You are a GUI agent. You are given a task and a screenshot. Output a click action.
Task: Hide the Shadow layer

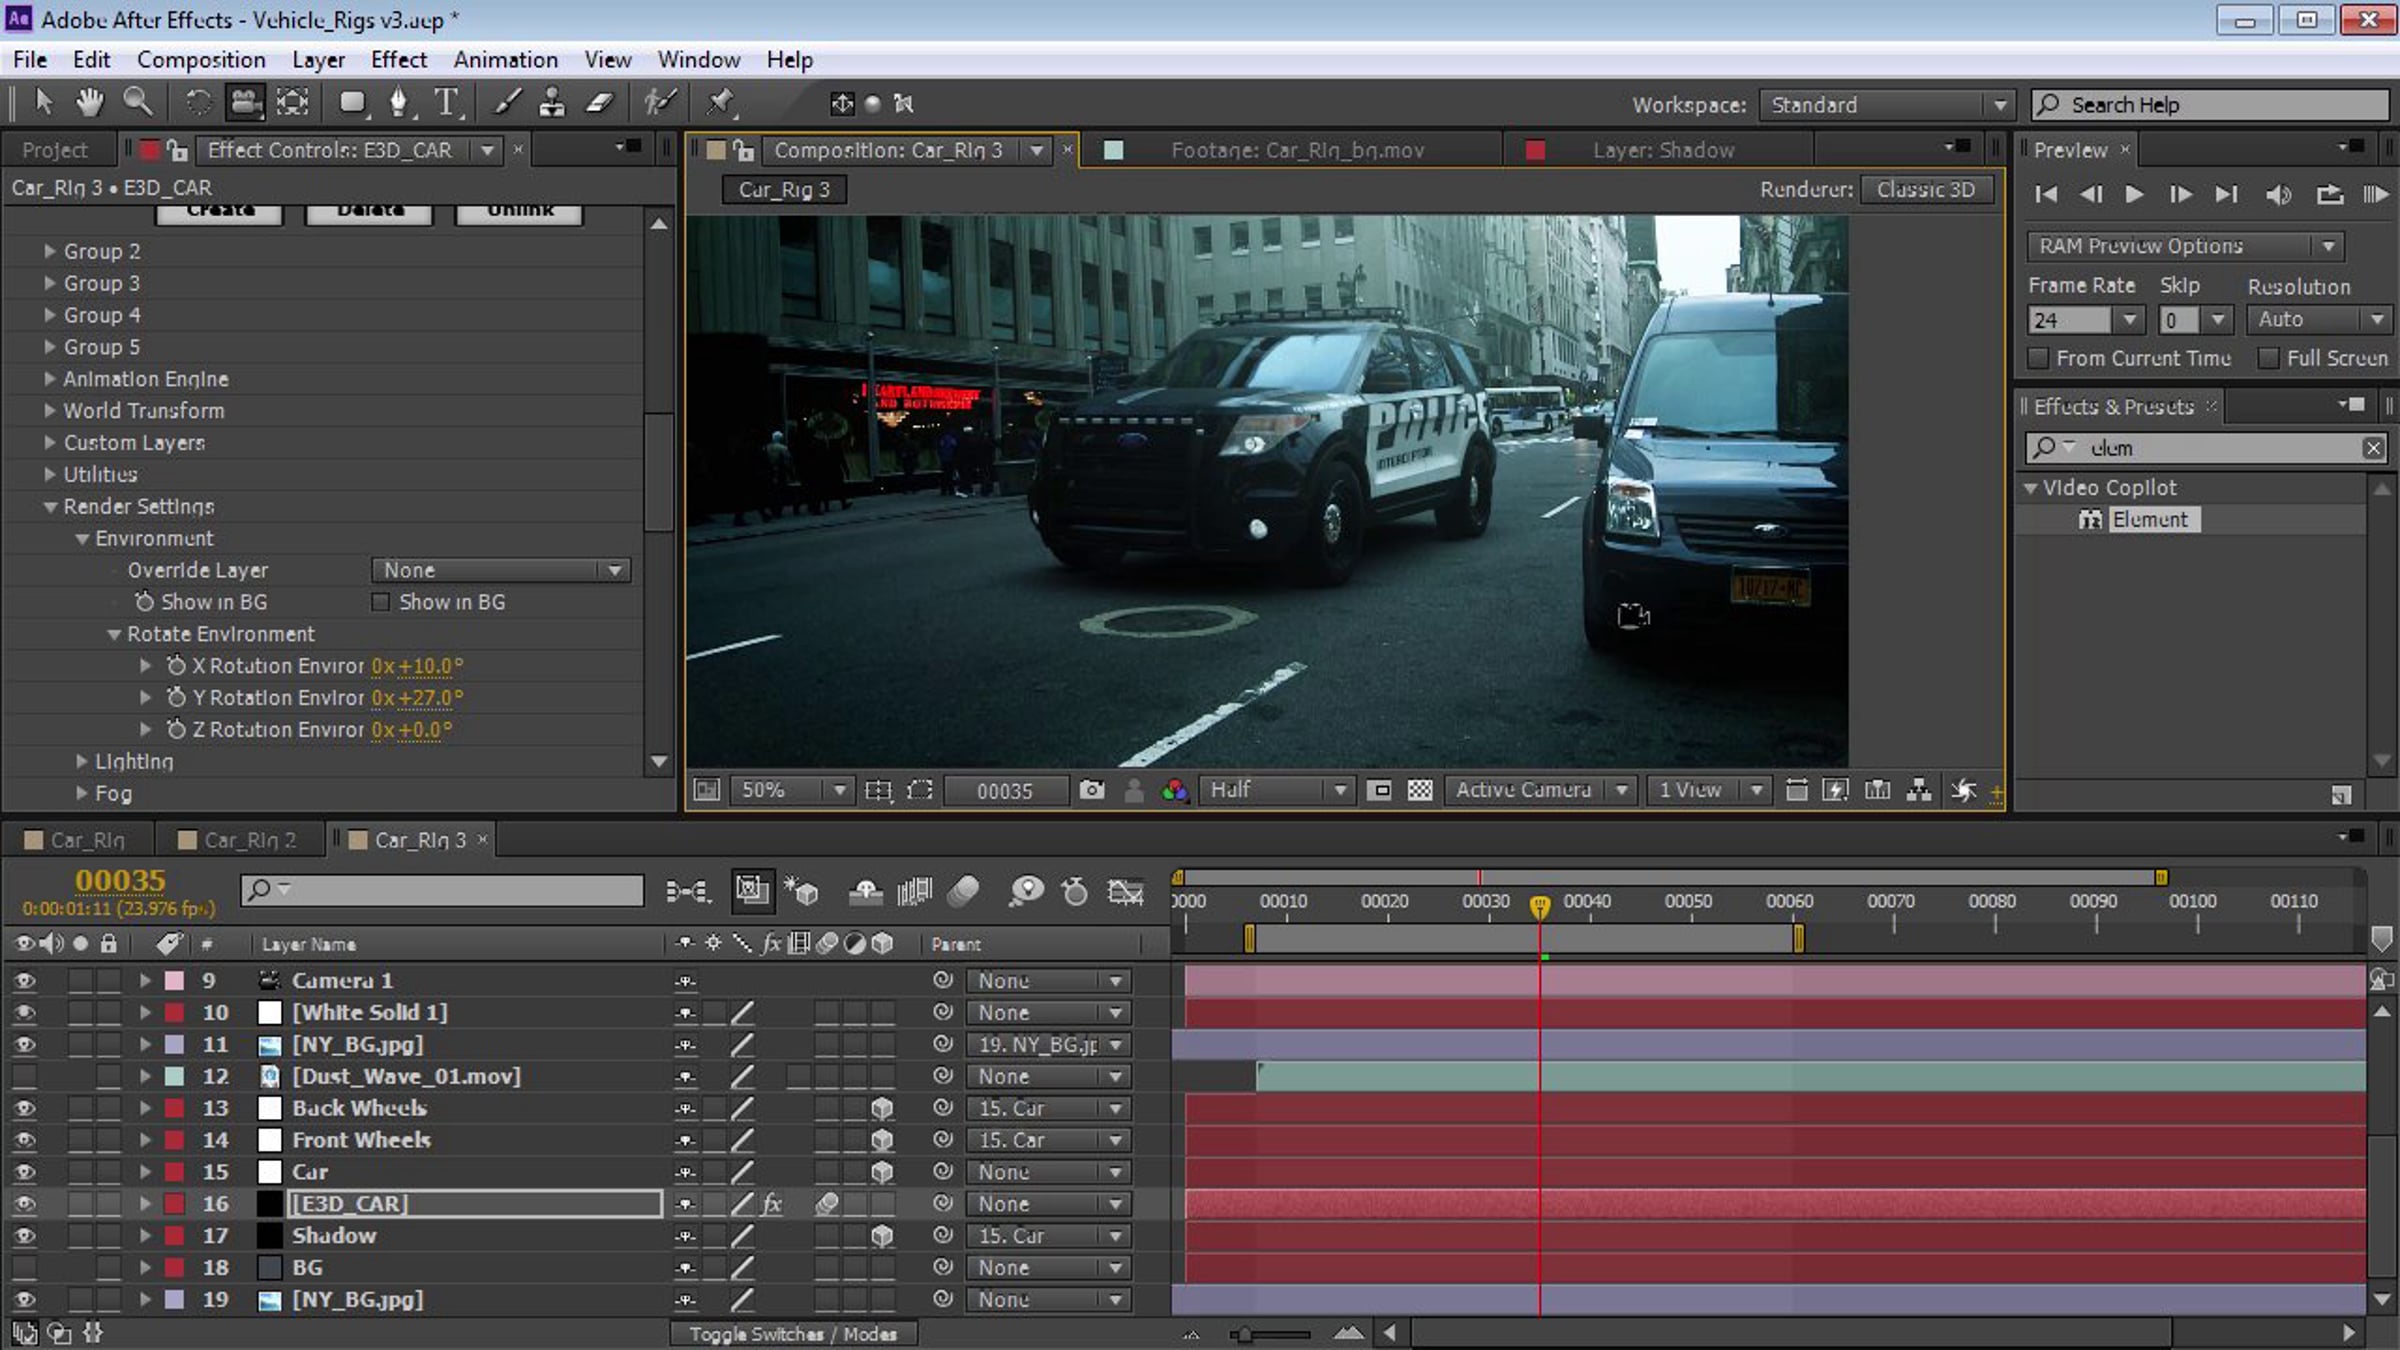[x=24, y=1236]
